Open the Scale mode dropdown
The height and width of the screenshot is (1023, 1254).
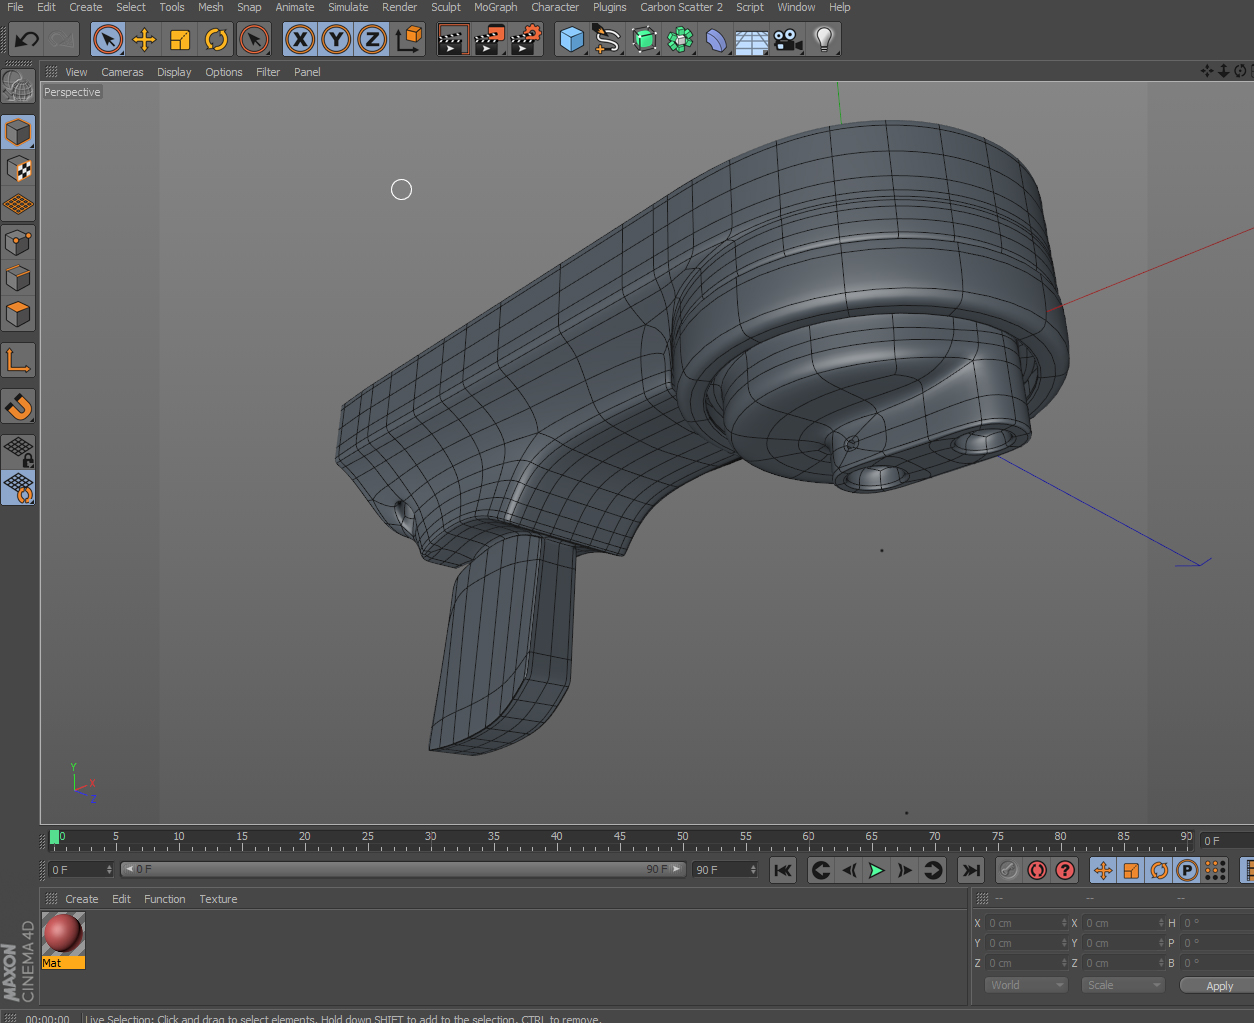click(1124, 985)
